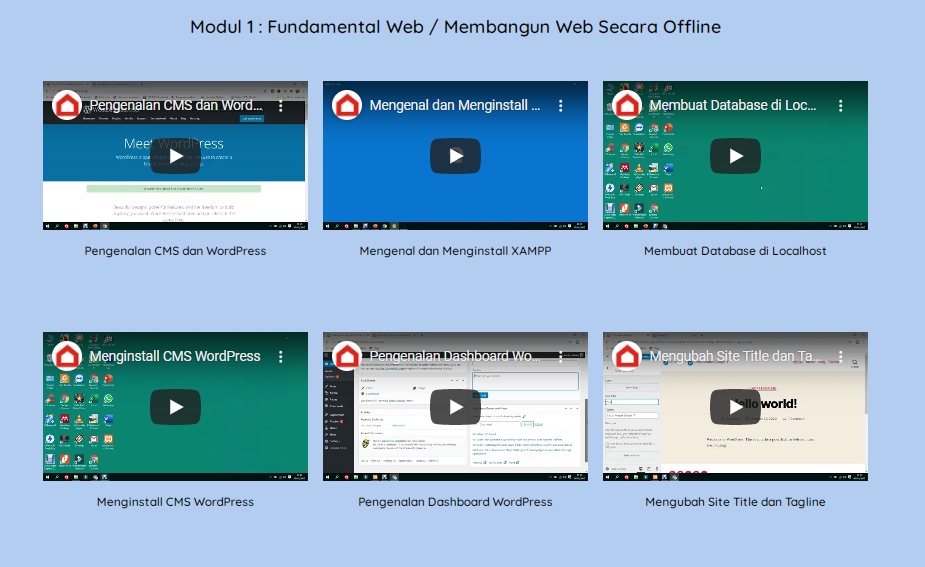The height and width of the screenshot is (567, 925).
Task: Open the 'Membuat Database di Loc...' video title link
Action: coord(733,106)
